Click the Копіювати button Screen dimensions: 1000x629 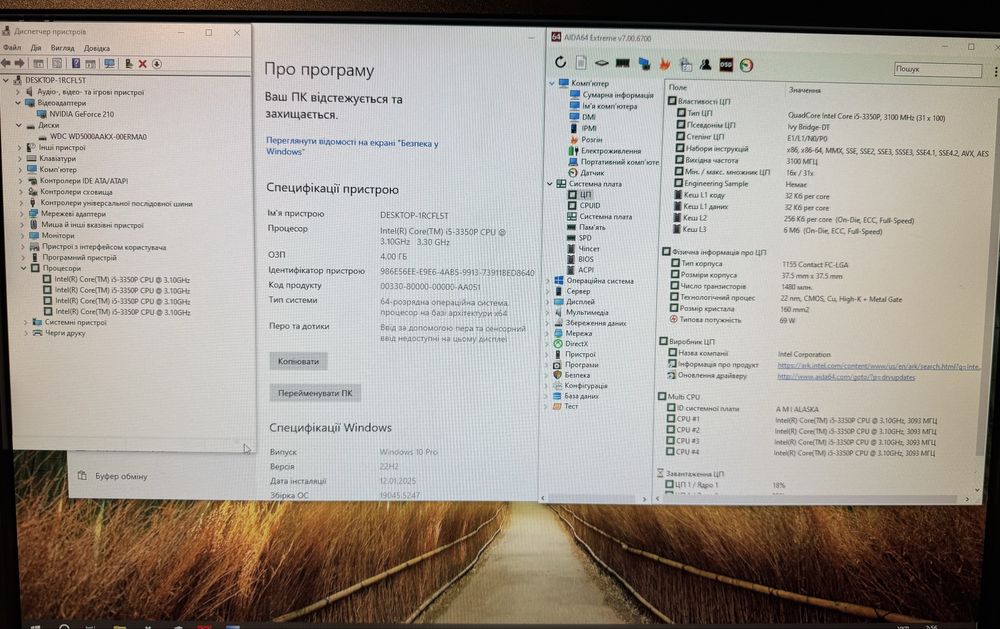(298, 361)
